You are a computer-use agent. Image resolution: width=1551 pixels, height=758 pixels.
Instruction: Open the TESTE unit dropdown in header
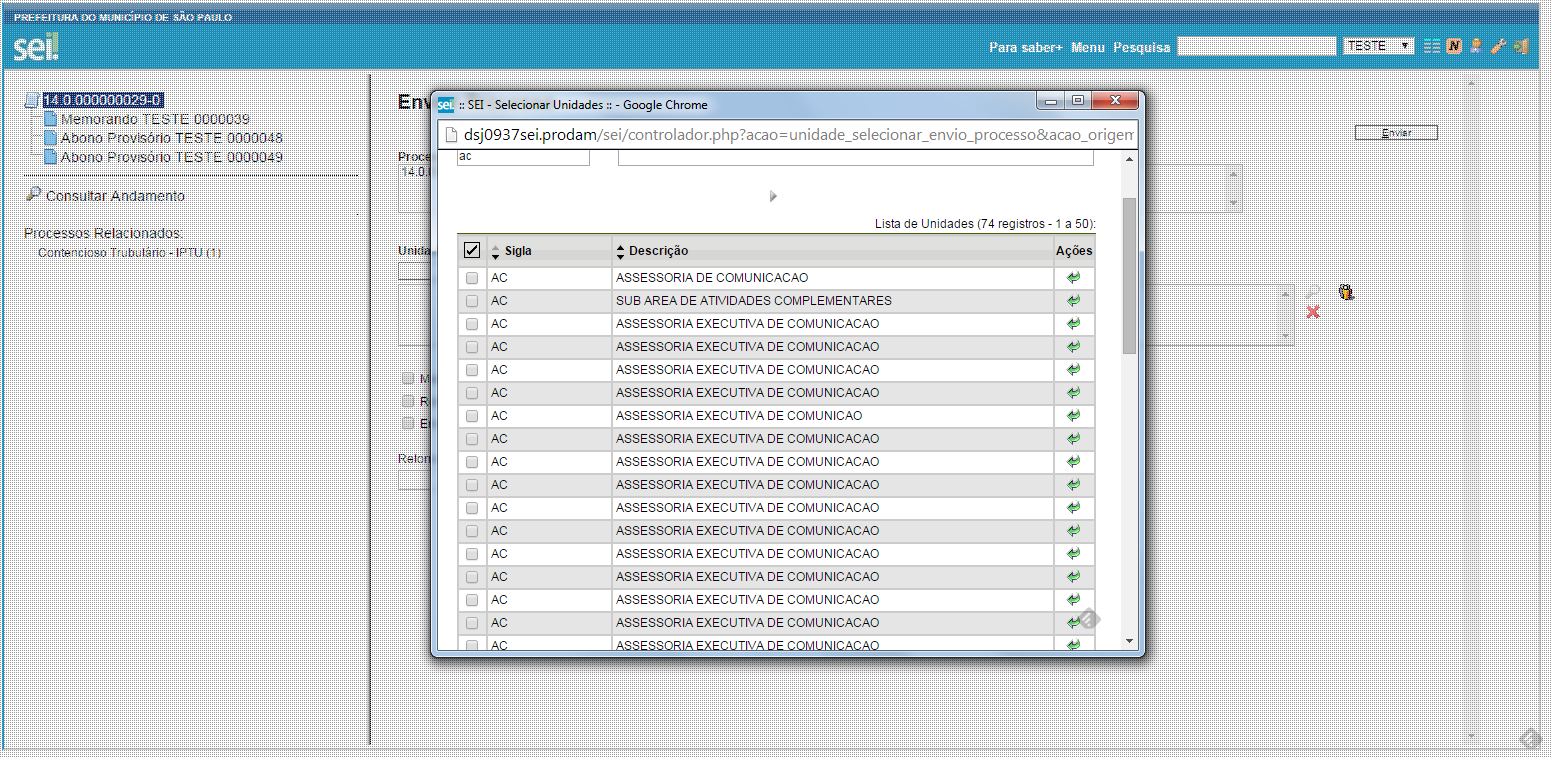click(1379, 46)
